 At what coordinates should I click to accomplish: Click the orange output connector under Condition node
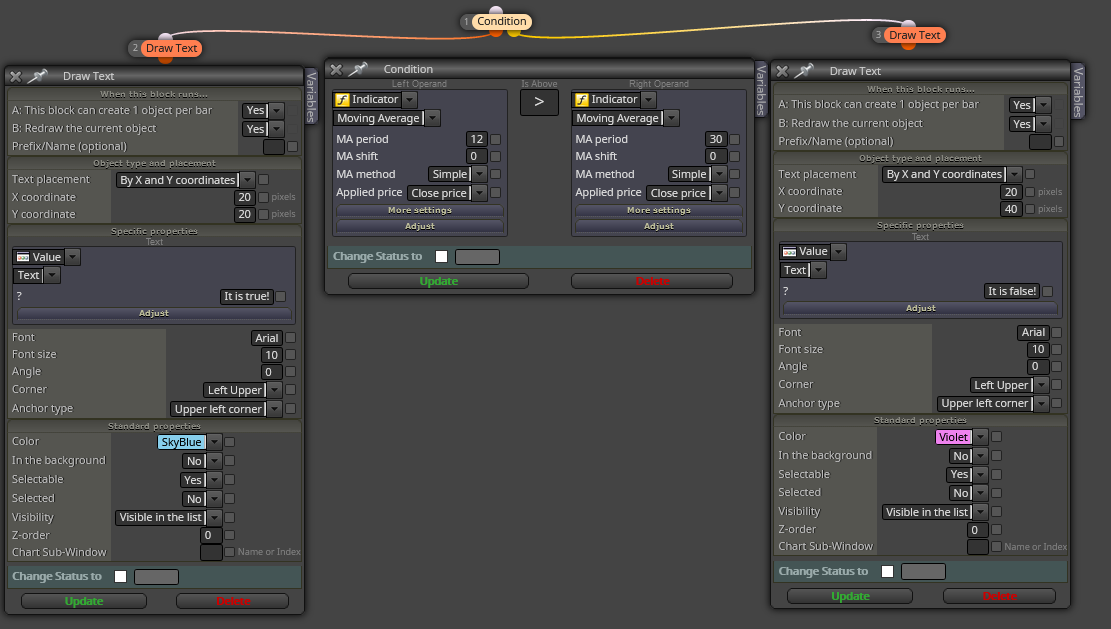pos(496,32)
